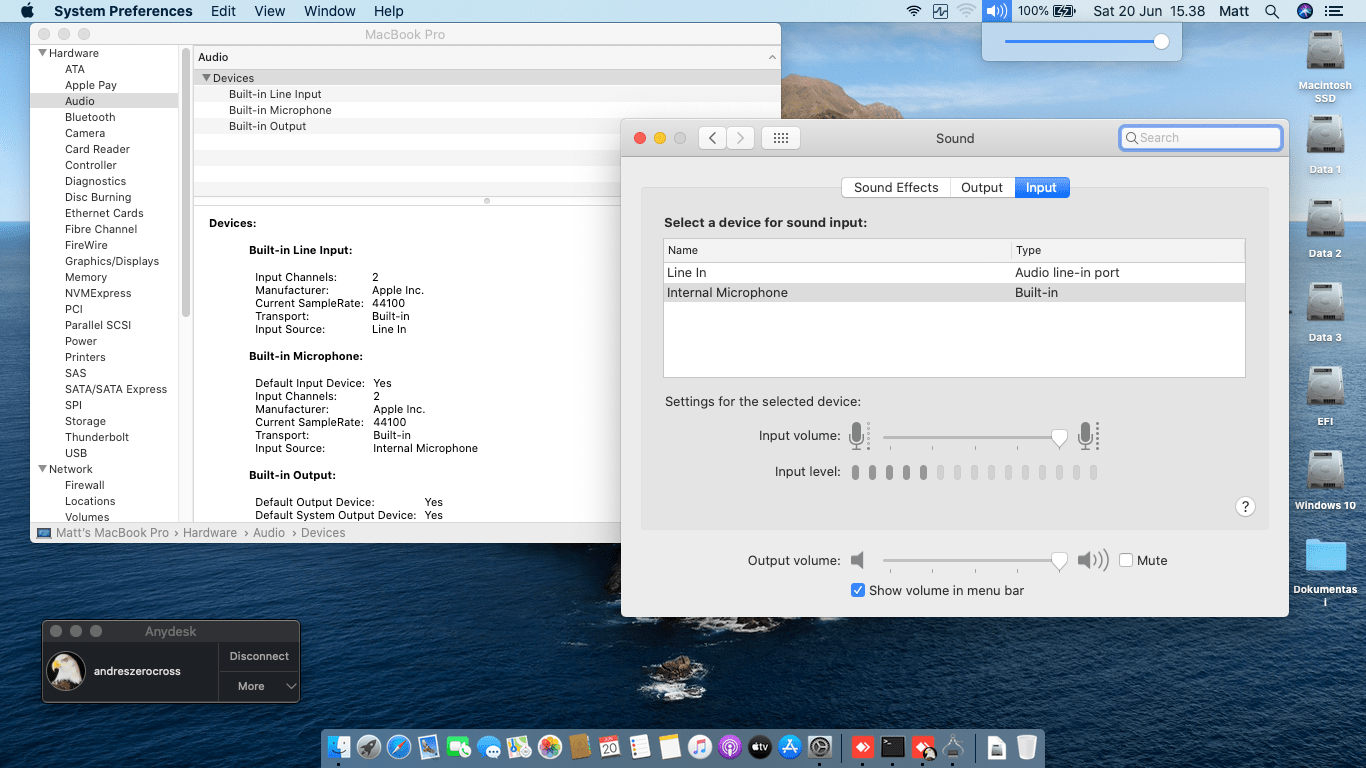Collapse the Hardware tree section
Viewport: 1366px width, 768px height.
pos(43,53)
